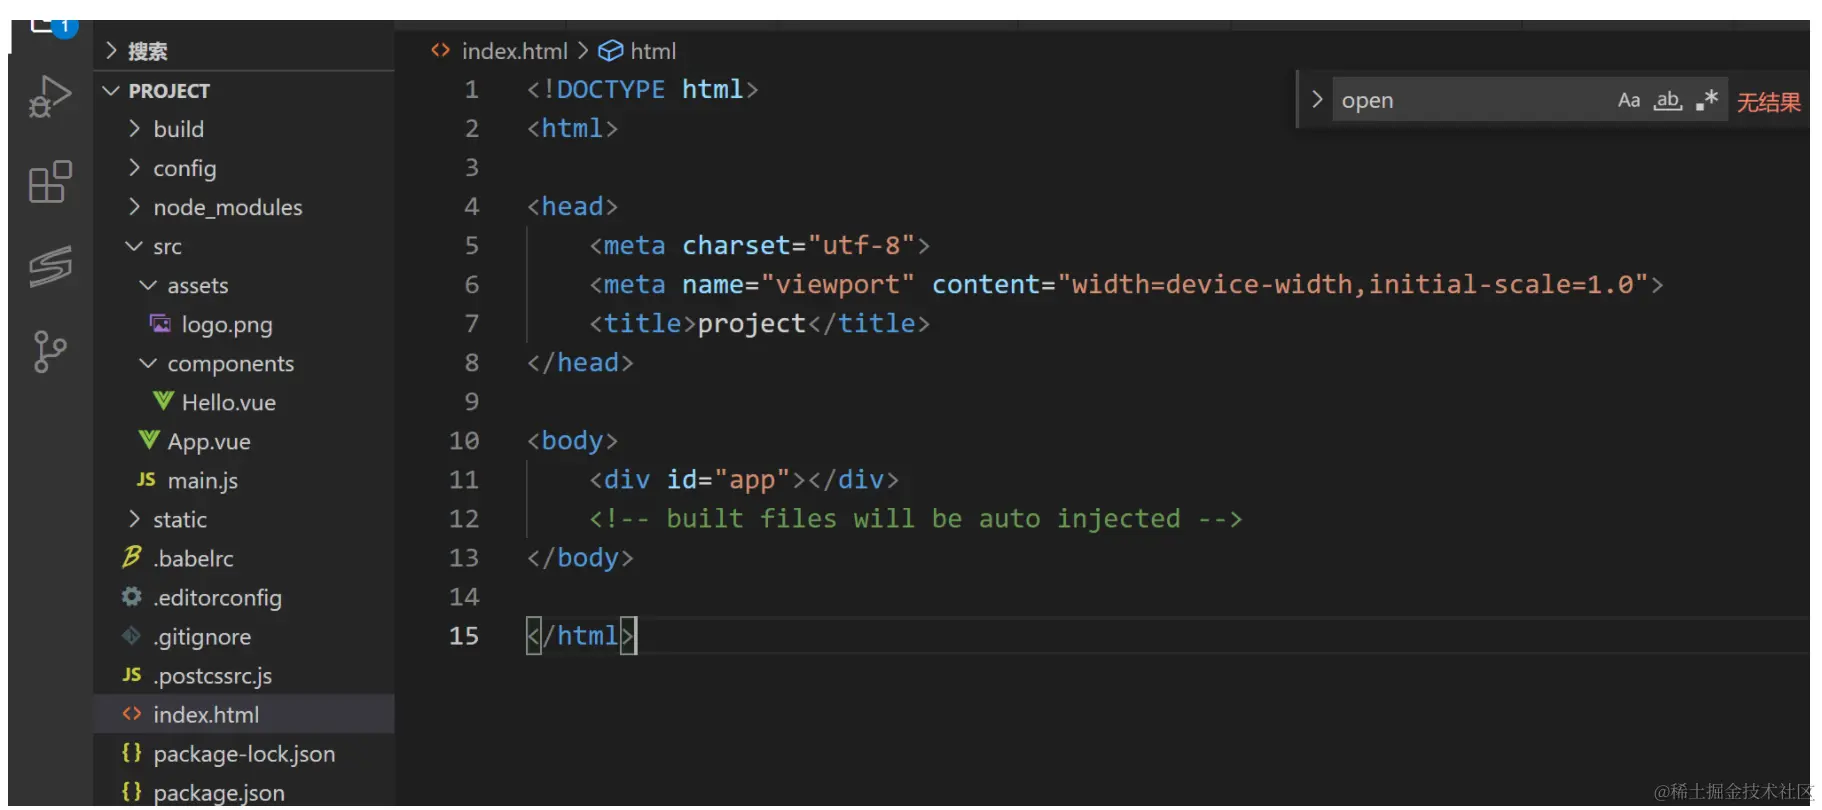
Task: Click line number 15 in the gutter
Action: [463, 635]
